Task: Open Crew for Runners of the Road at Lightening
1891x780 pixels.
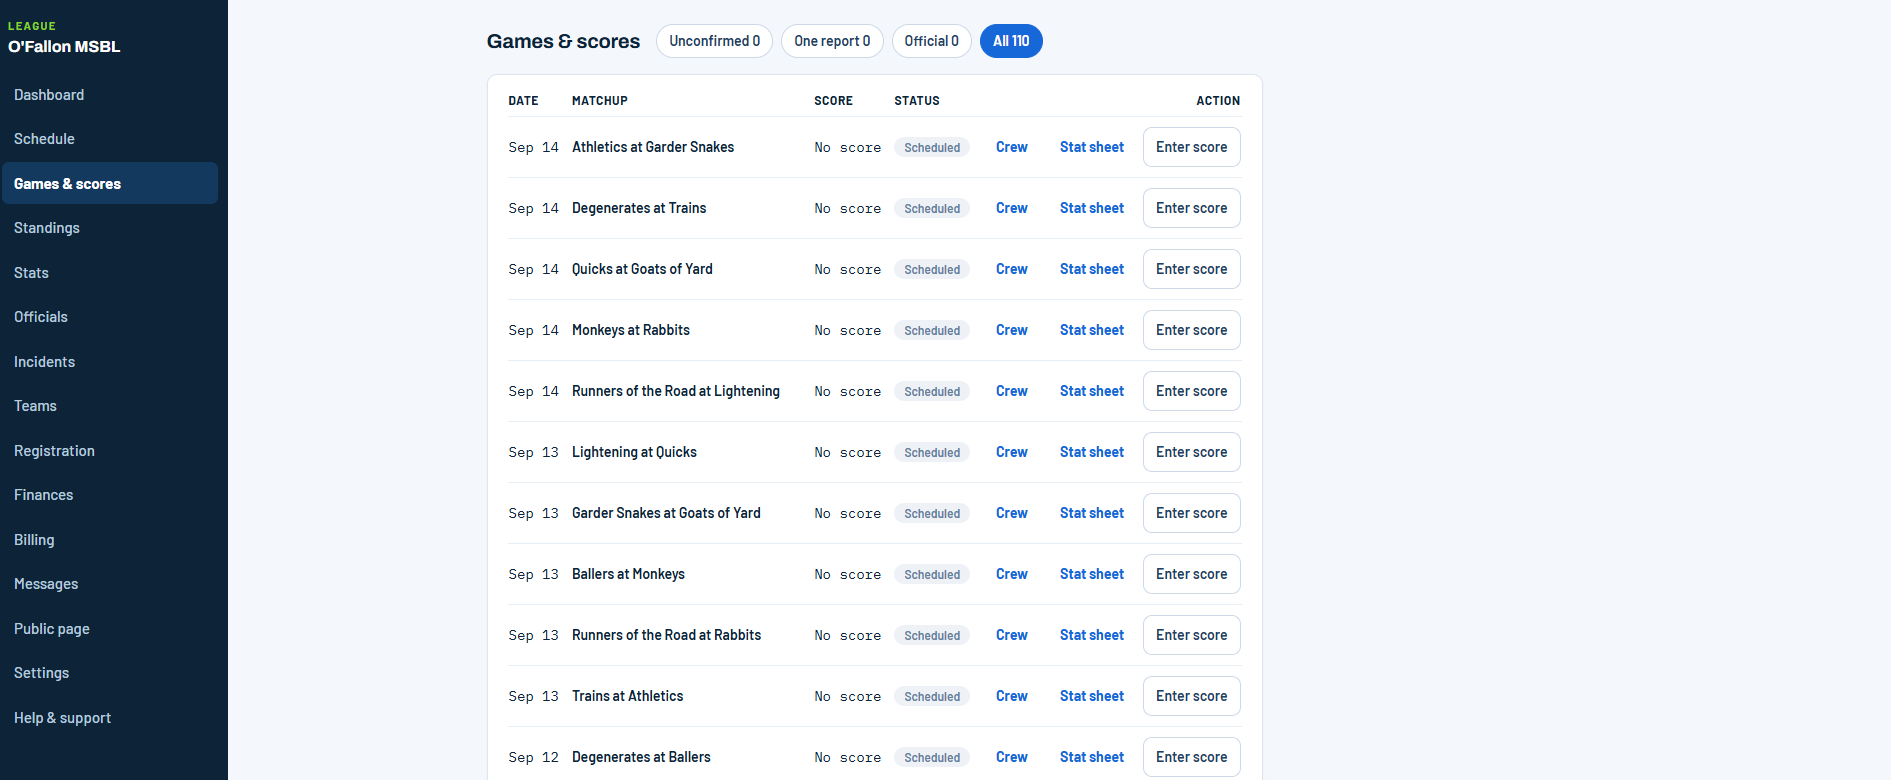Action: tap(1011, 391)
